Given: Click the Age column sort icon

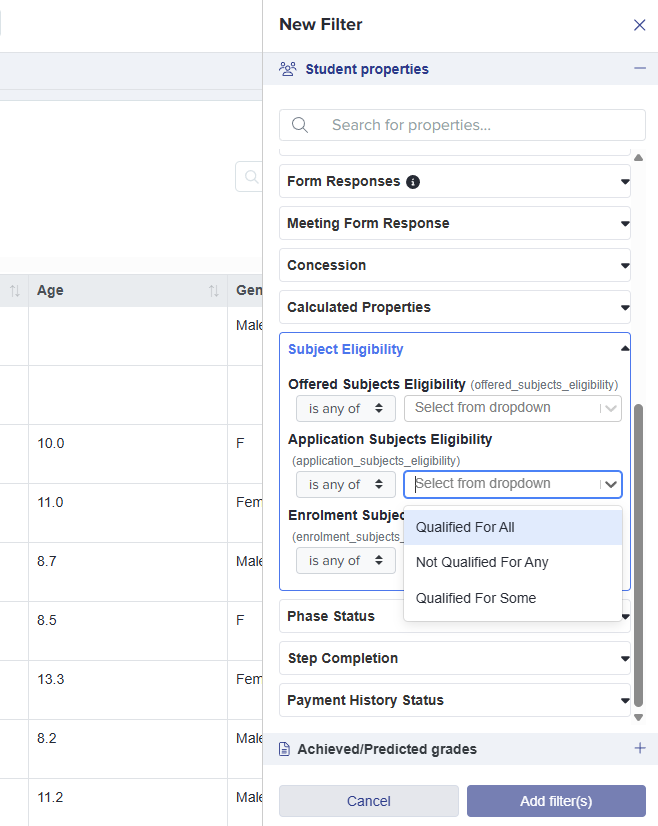Looking at the screenshot, I should click(x=213, y=291).
